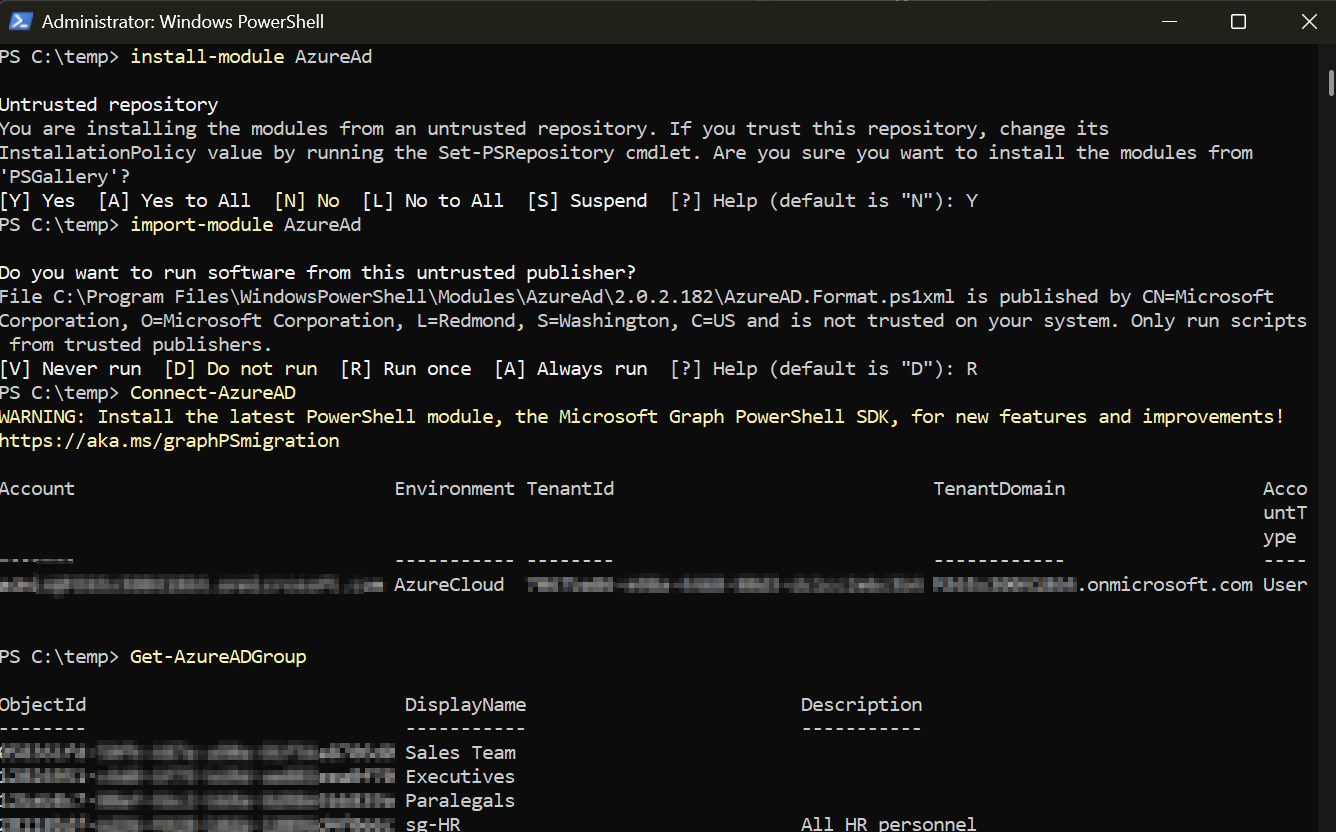The height and width of the screenshot is (832, 1336).
Task: Select the 'Connect-AzureAD' command text
Action: pyautogui.click(x=213, y=393)
